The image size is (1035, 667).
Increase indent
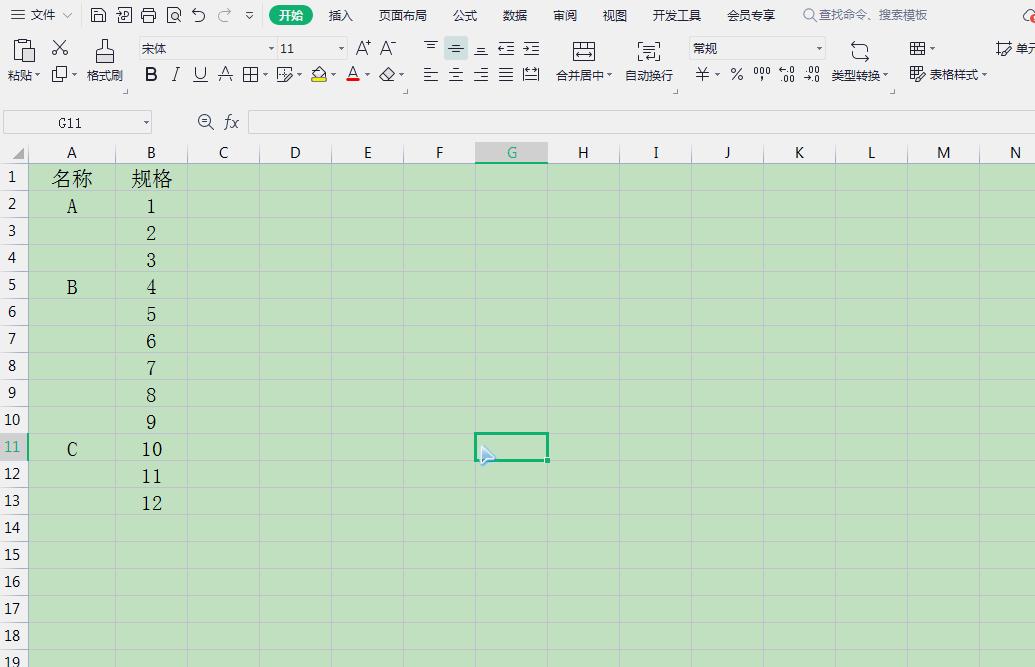(531, 48)
